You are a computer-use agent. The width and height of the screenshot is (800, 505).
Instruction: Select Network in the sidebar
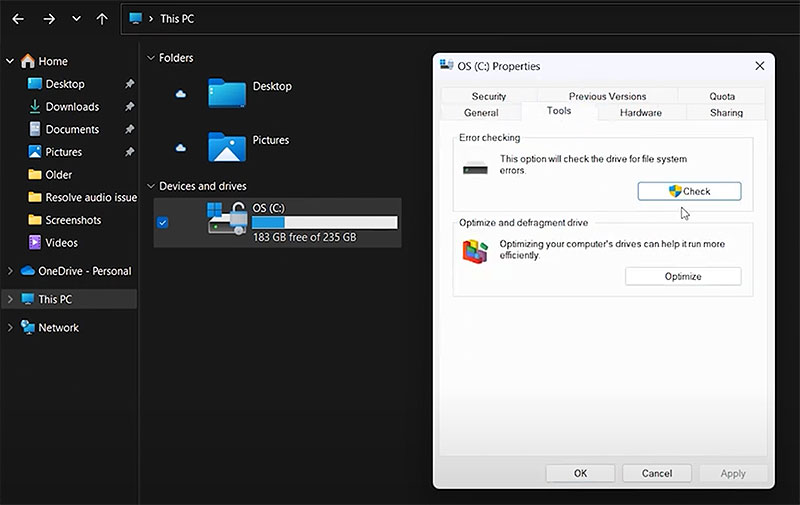point(58,327)
